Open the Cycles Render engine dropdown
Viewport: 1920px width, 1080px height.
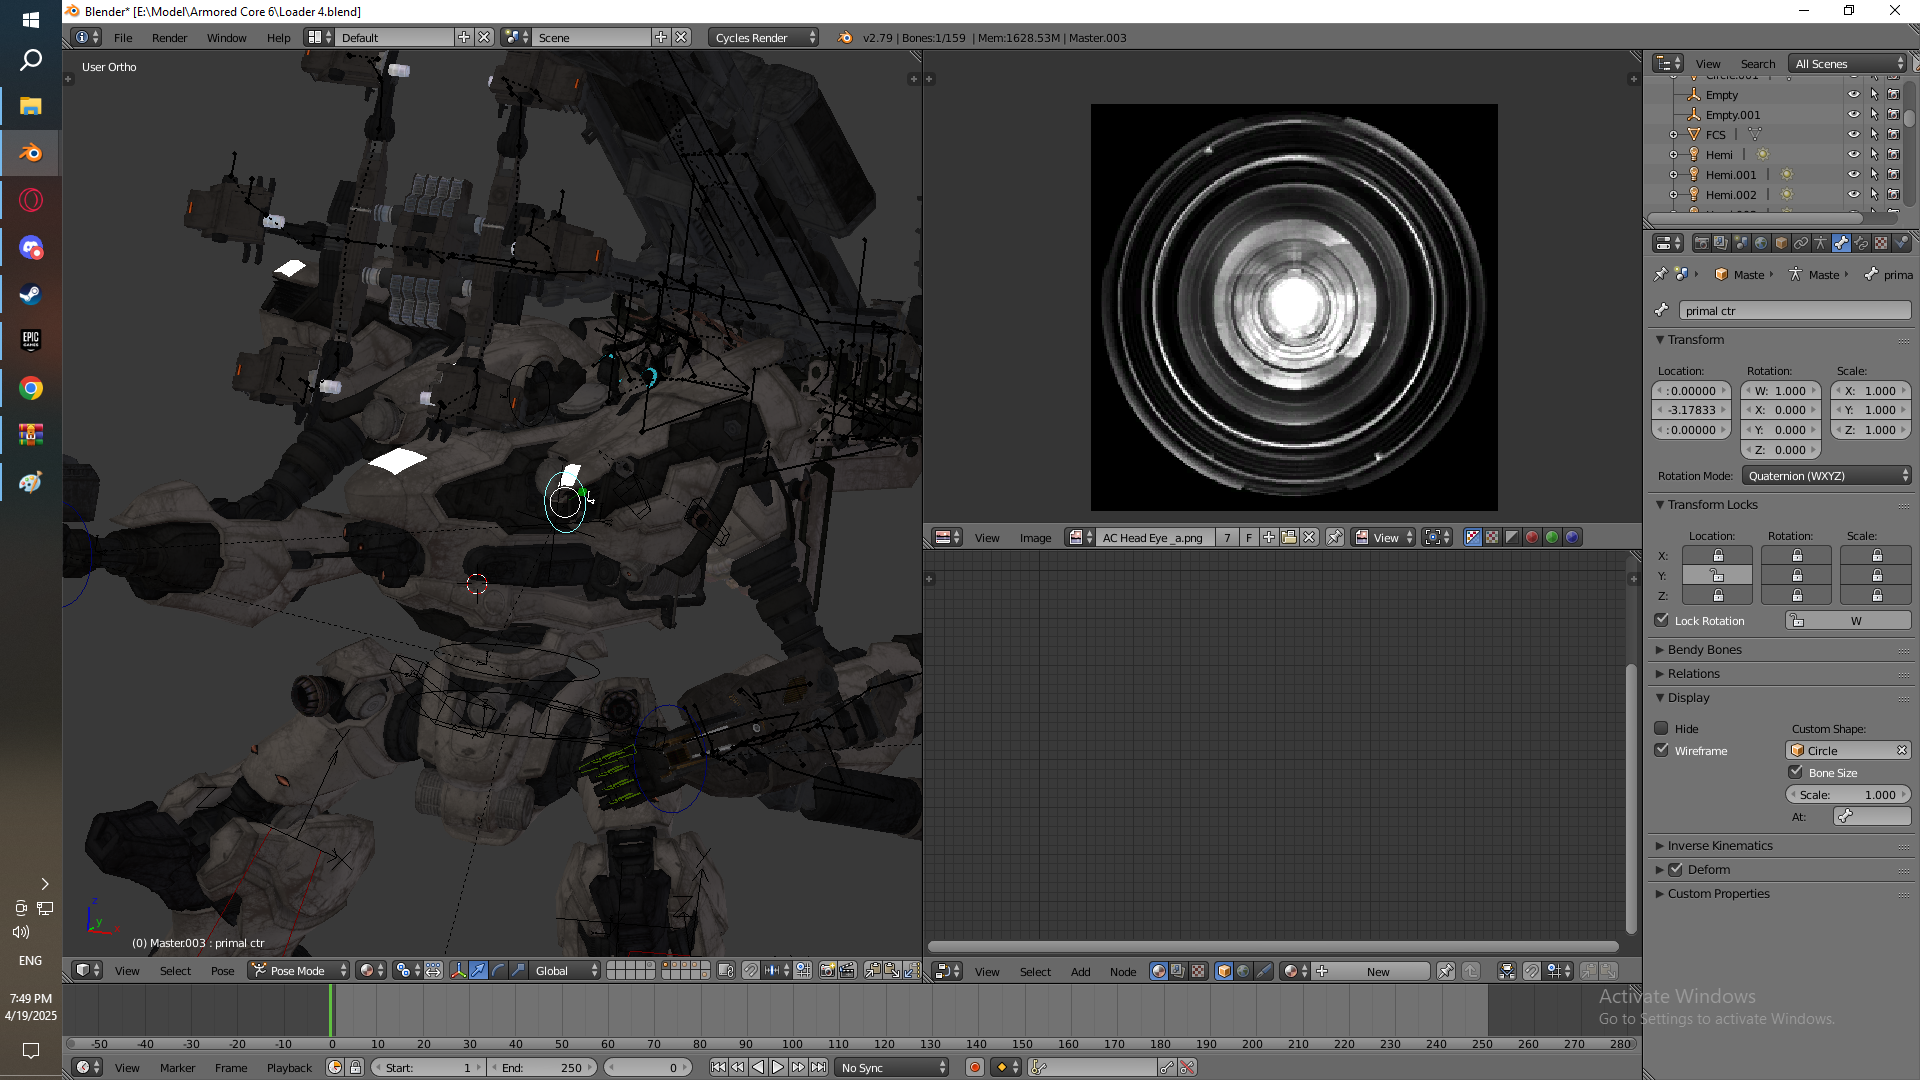764,37
